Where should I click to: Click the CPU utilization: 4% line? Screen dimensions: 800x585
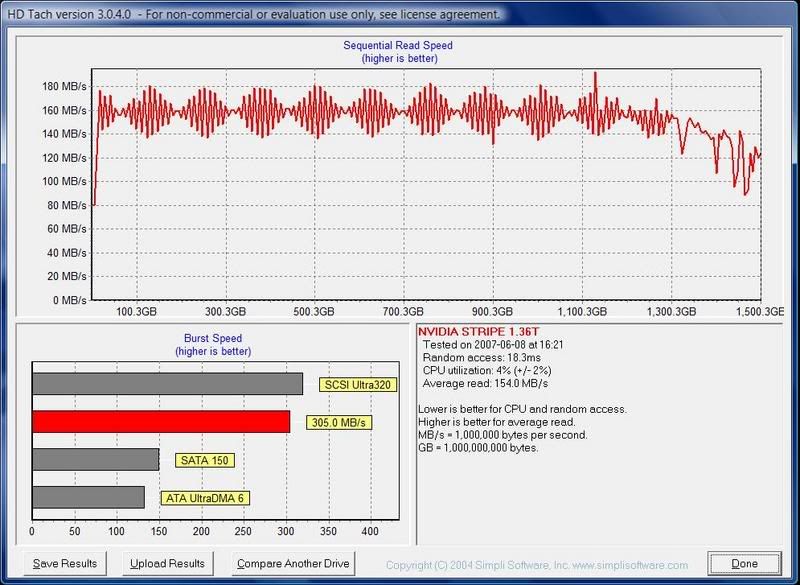[x=487, y=370]
